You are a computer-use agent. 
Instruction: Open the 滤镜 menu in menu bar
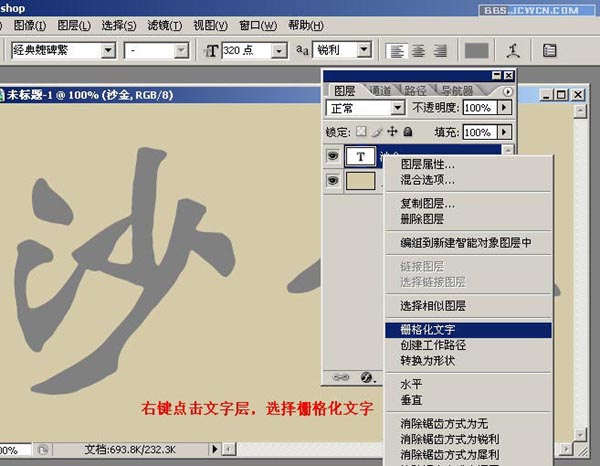coord(160,24)
